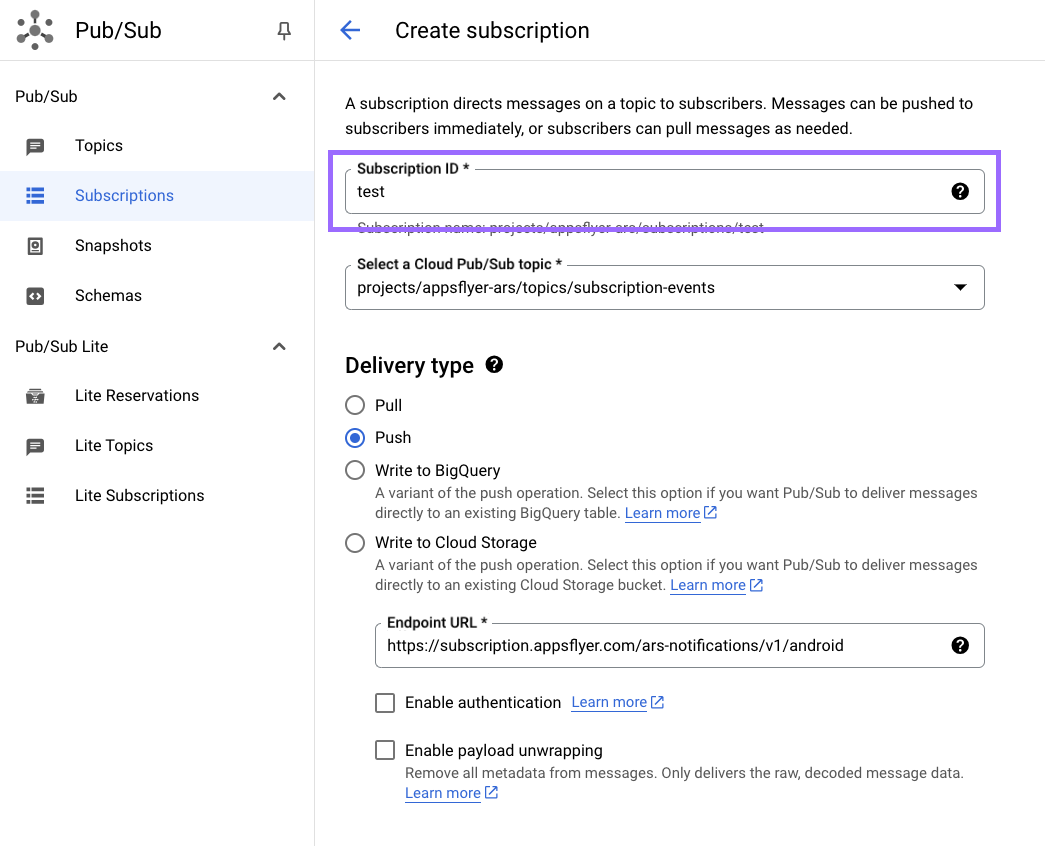The width and height of the screenshot is (1045, 846).
Task: Open Lite Reservations in sidebar
Action: (x=137, y=396)
